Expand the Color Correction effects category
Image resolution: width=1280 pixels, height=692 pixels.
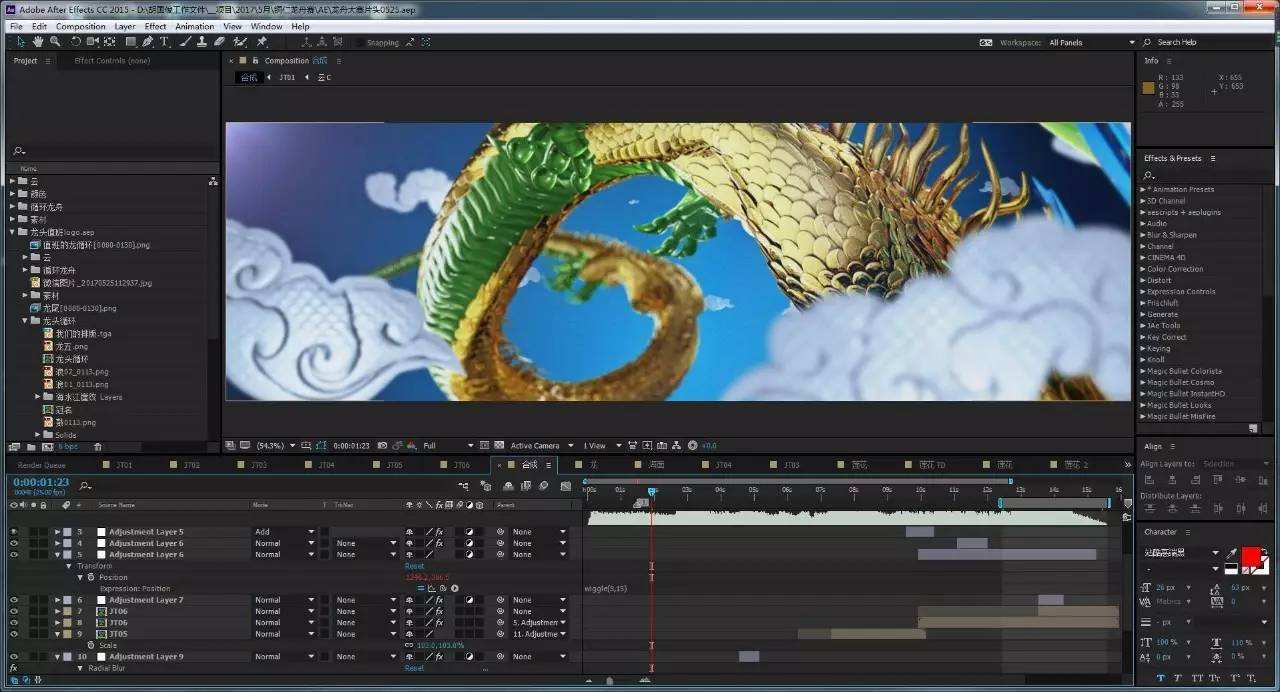pyautogui.click(x=1143, y=269)
